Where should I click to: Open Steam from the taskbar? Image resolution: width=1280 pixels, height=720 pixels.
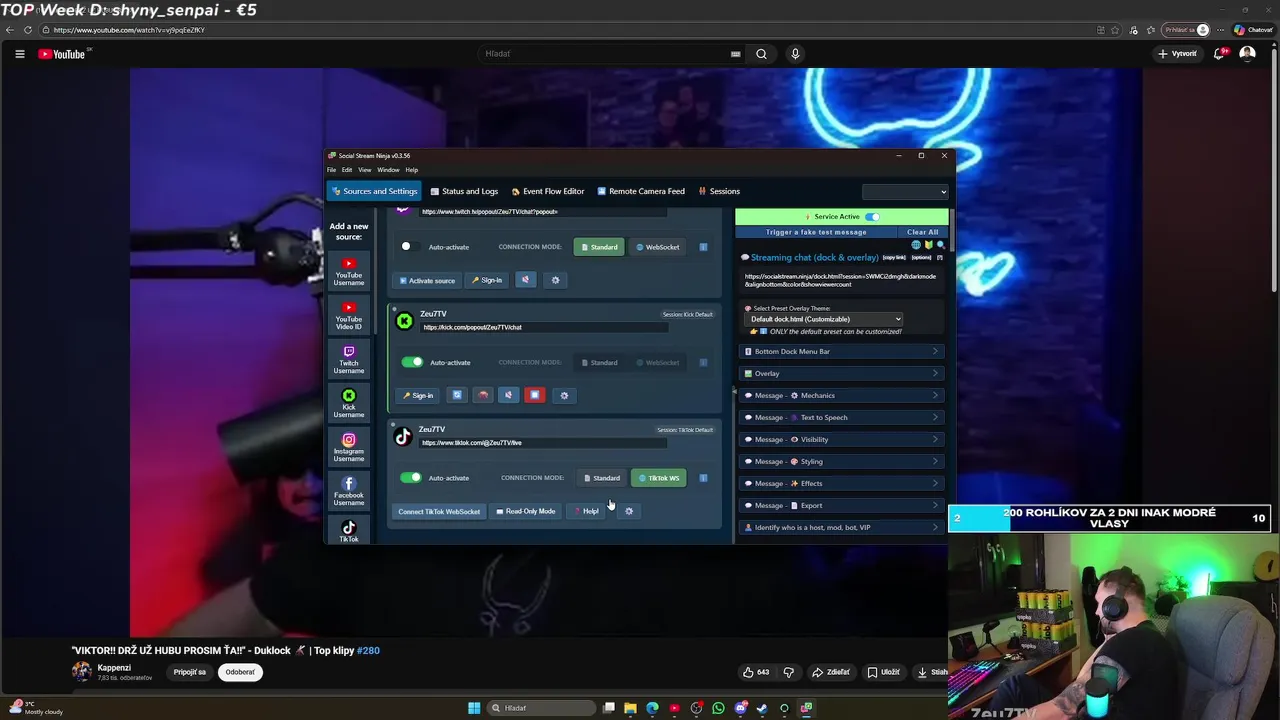(762, 708)
